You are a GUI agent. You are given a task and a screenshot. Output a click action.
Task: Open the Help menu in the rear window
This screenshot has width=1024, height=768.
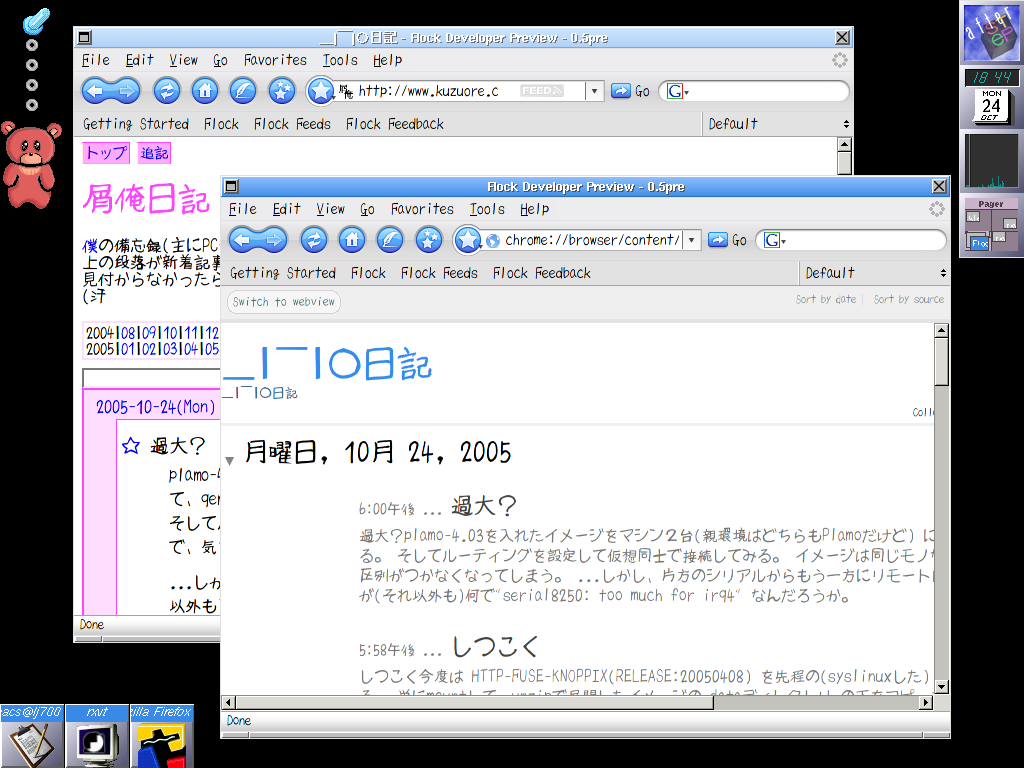click(x=387, y=60)
